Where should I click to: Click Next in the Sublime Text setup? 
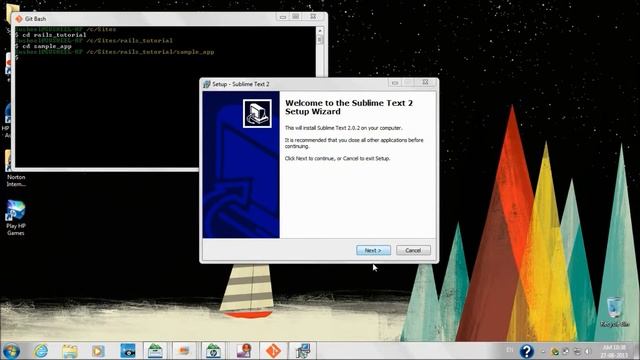click(373, 250)
